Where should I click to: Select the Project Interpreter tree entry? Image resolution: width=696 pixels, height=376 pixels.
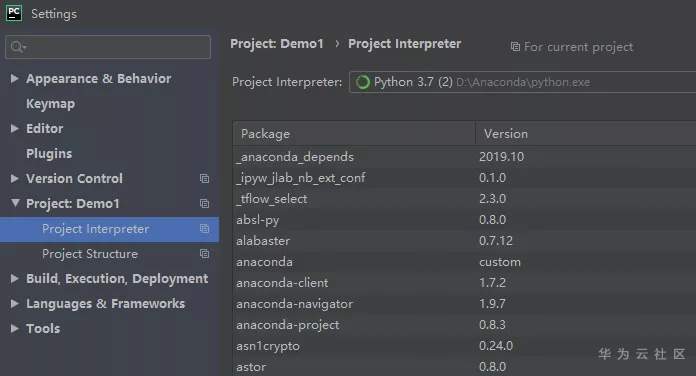(x=109, y=229)
